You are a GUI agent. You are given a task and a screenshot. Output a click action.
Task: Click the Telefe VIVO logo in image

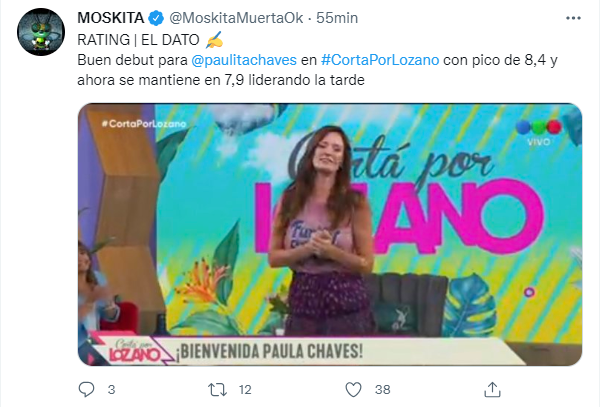[539, 133]
